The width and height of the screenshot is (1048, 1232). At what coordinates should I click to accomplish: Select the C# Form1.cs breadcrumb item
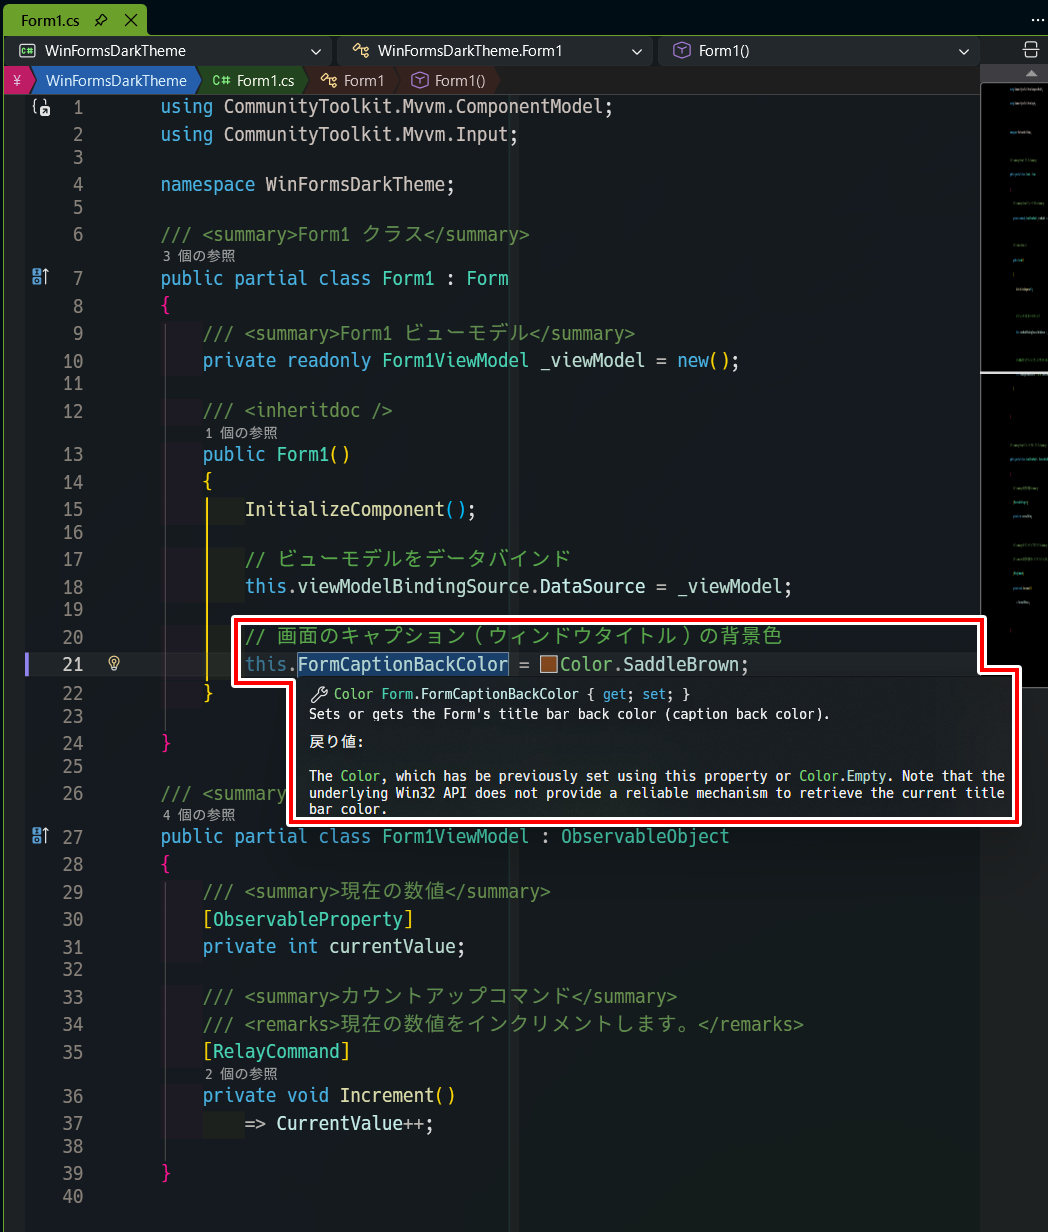254,81
